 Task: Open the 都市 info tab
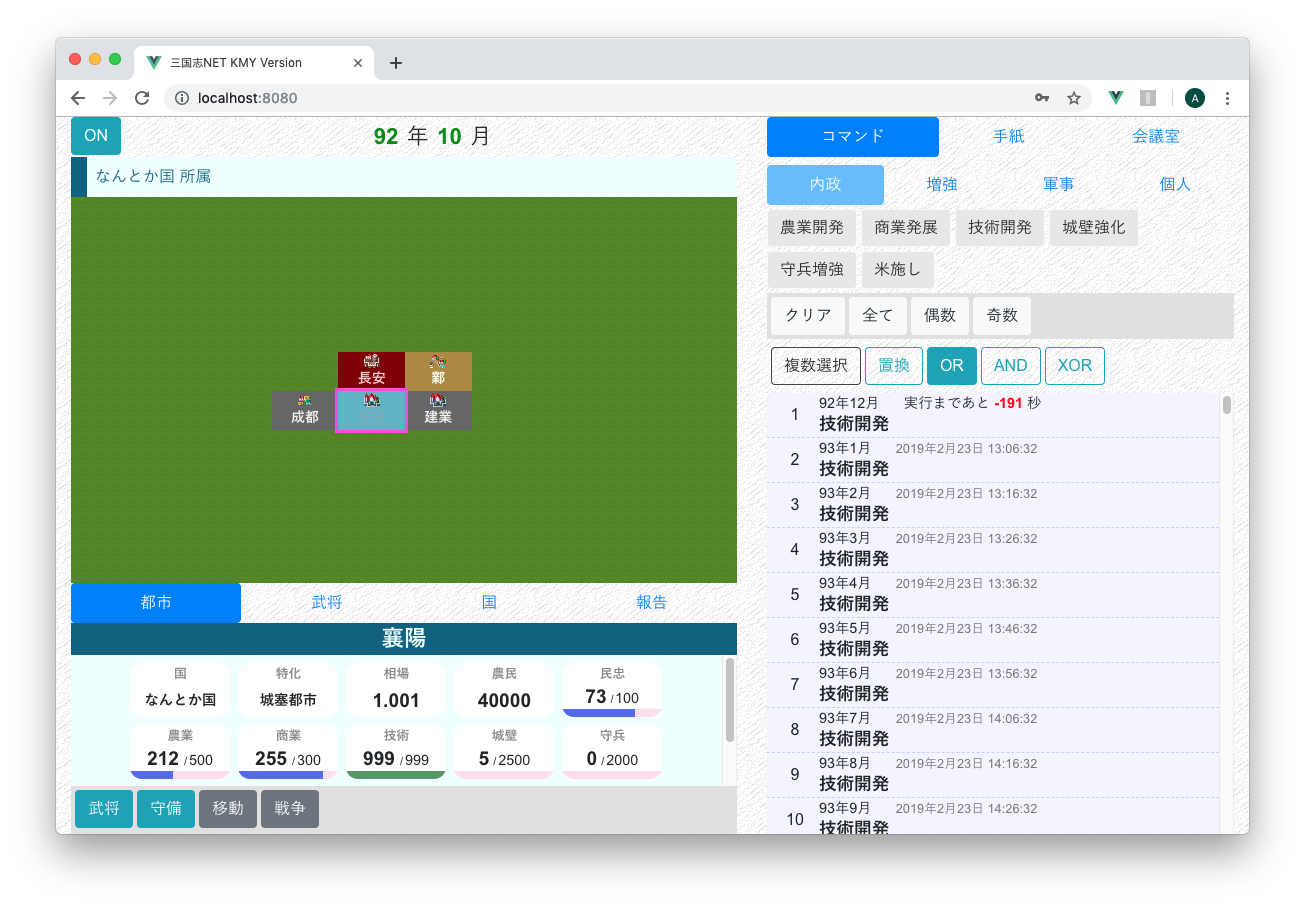coord(156,603)
